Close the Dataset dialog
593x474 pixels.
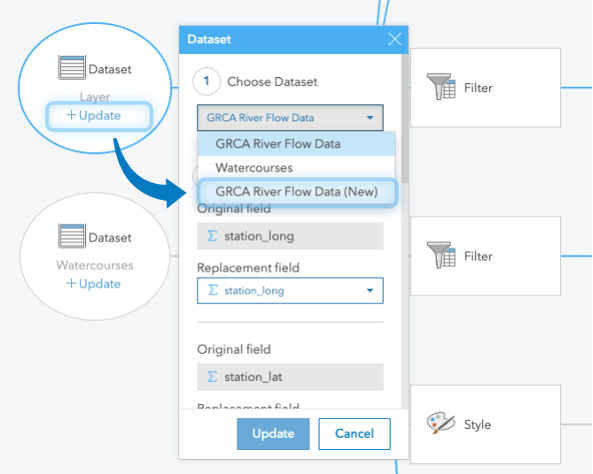coord(395,39)
